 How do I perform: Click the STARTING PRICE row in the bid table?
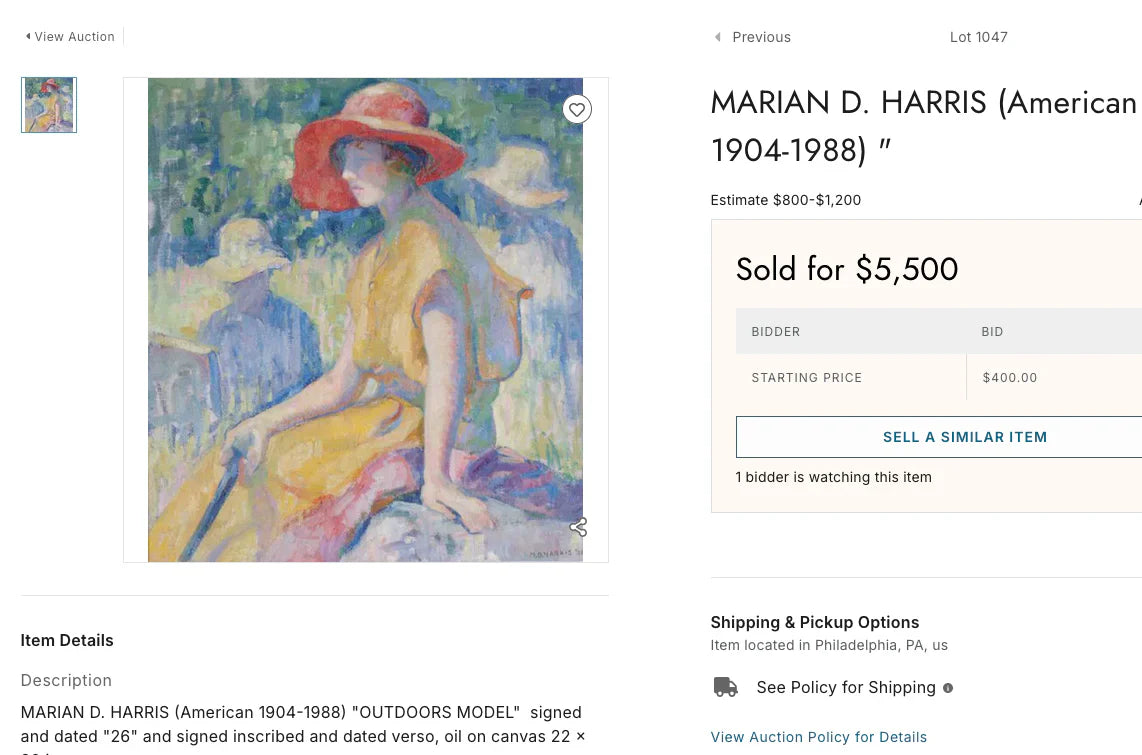point(806,377)
